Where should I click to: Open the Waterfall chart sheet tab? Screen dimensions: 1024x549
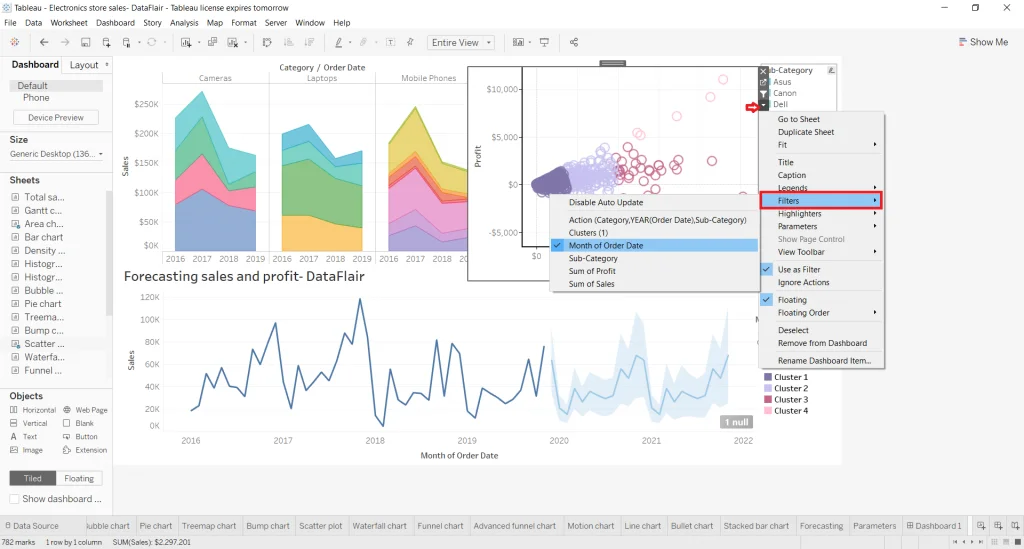point(379,525)
